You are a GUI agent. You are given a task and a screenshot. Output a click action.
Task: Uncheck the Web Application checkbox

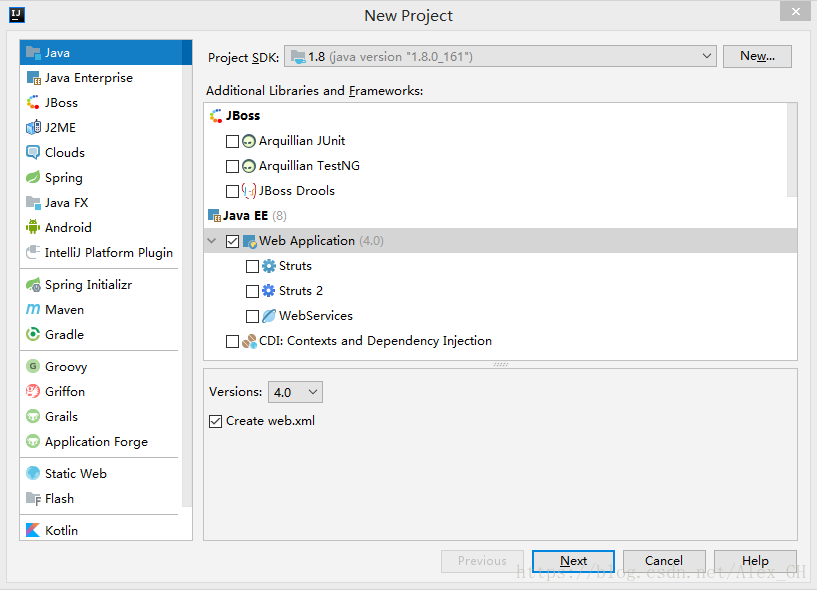[x=232, y=241]
